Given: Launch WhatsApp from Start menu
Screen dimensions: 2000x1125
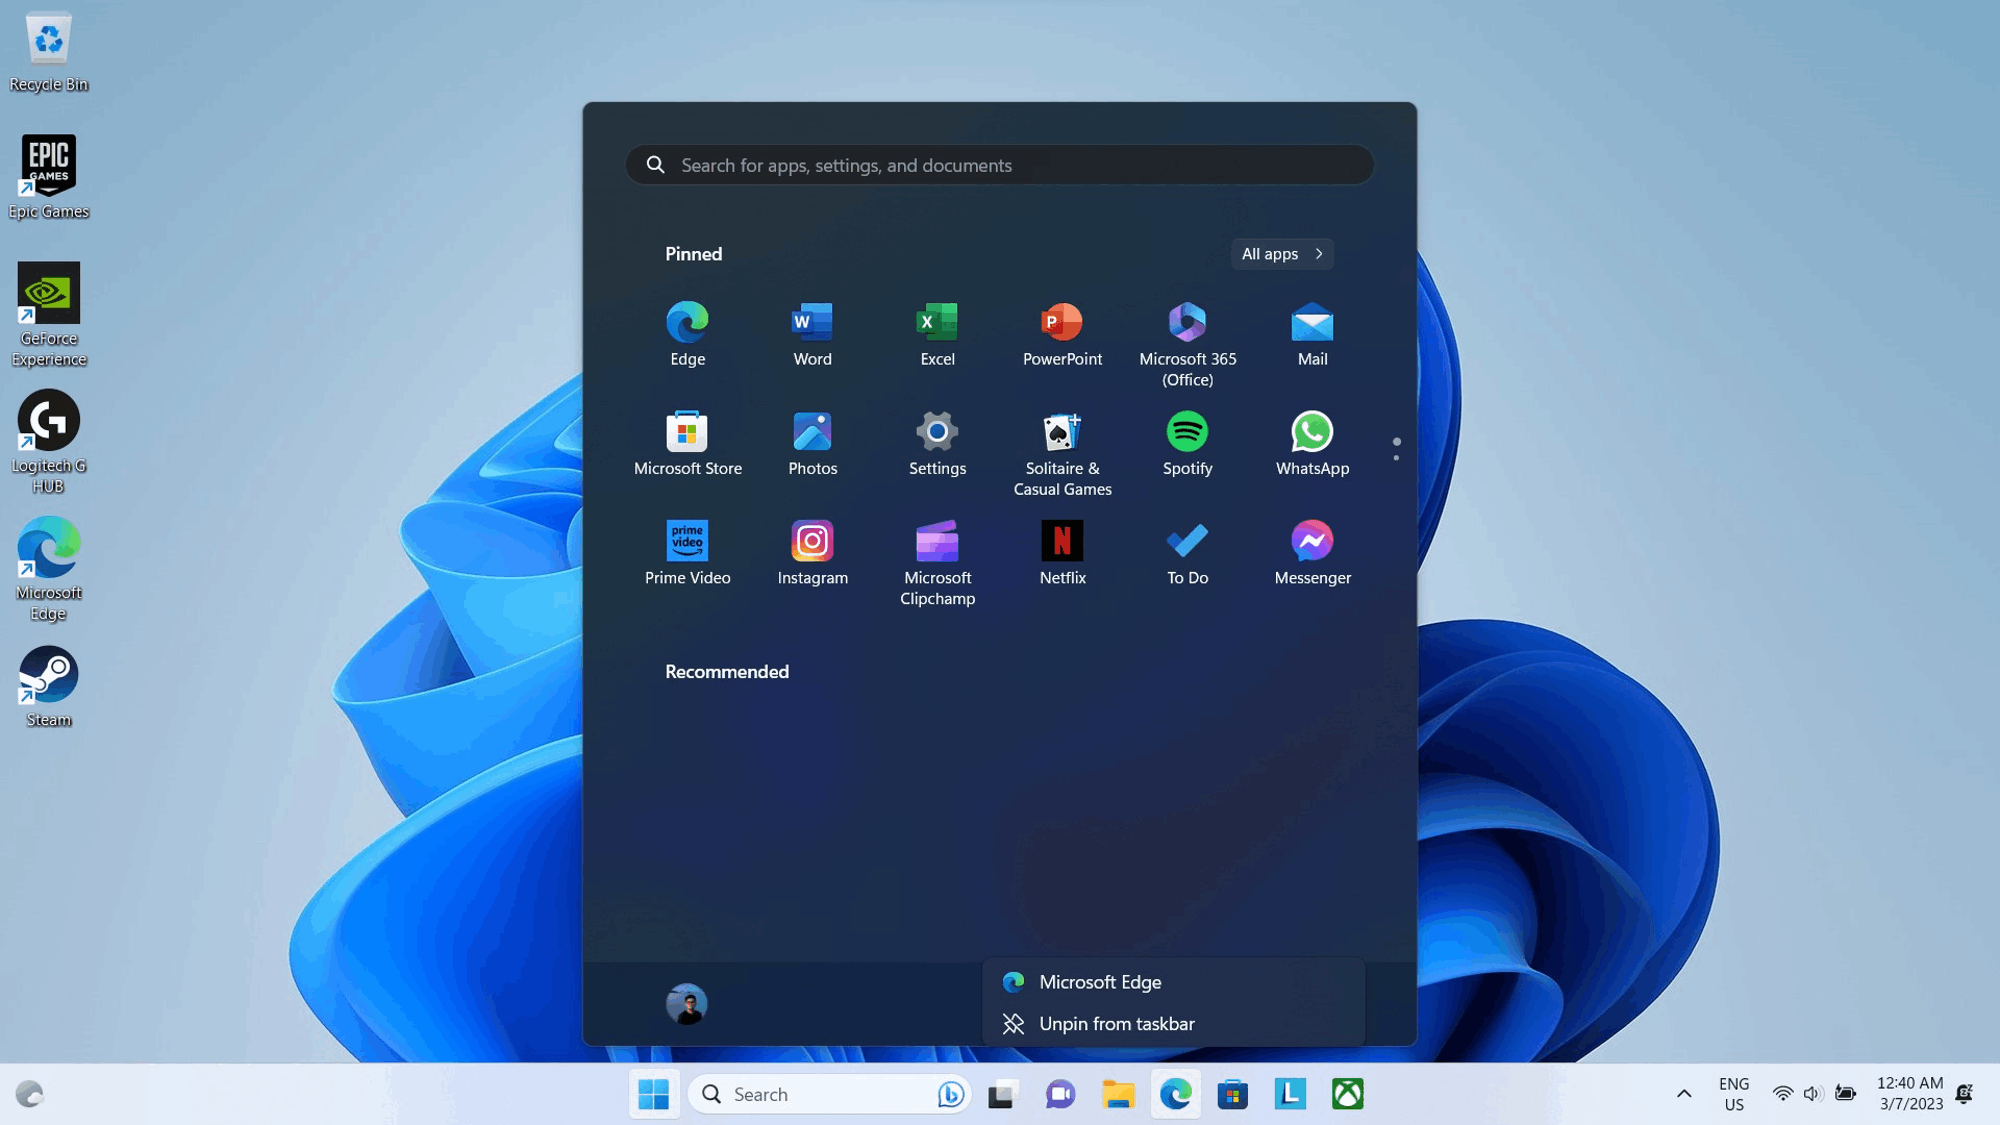Looking at the screenshot, I should (1312, 443).
